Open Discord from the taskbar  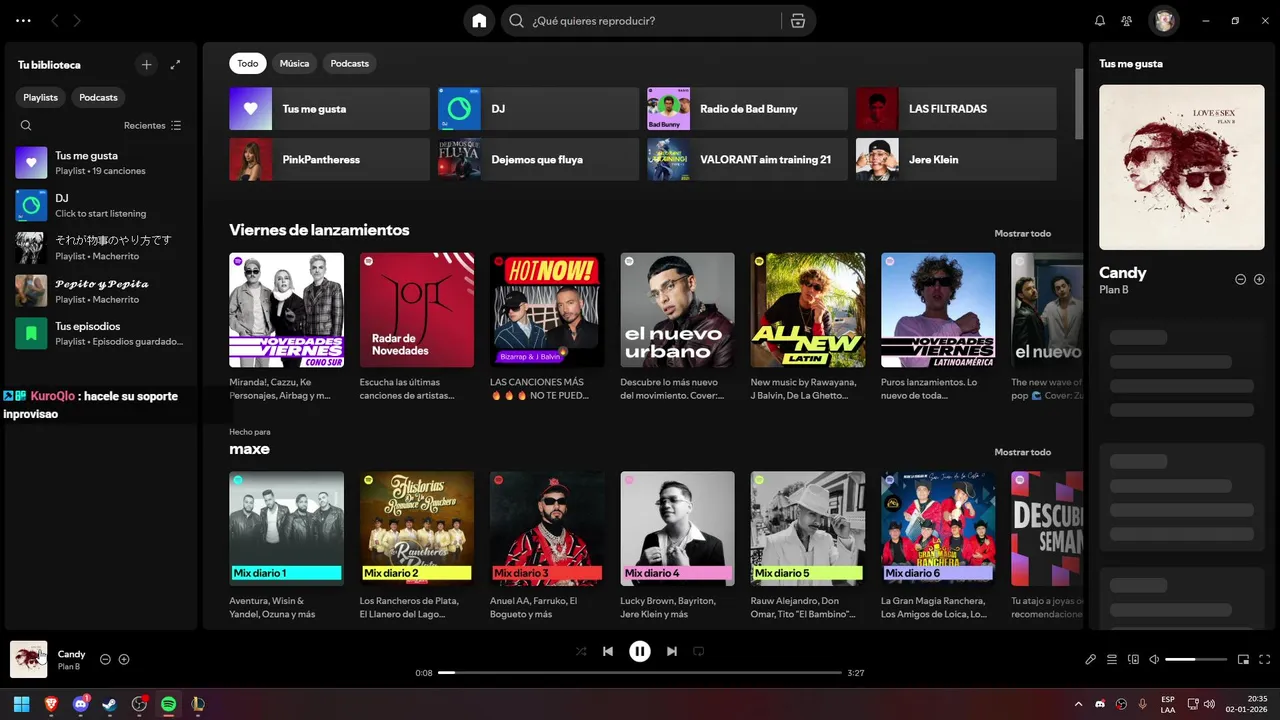click(x=80, y=704)
